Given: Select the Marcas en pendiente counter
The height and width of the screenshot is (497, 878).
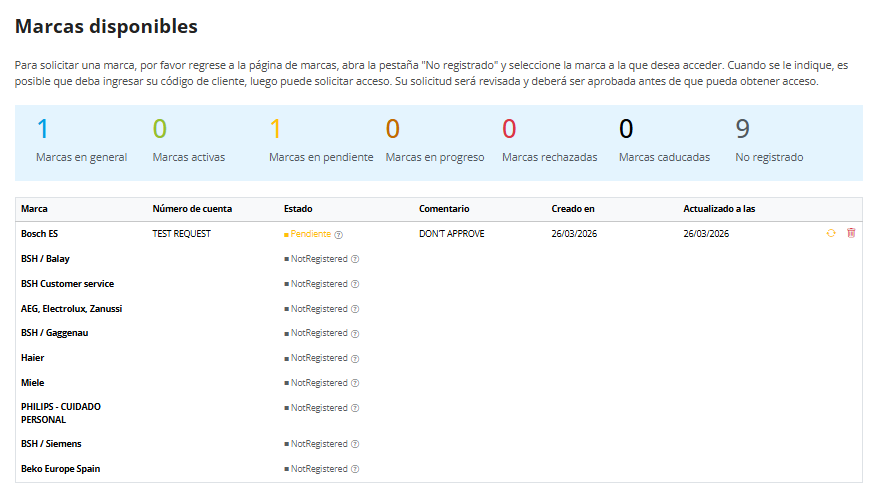Looking at the screenshot, I should tap(321, 140).
